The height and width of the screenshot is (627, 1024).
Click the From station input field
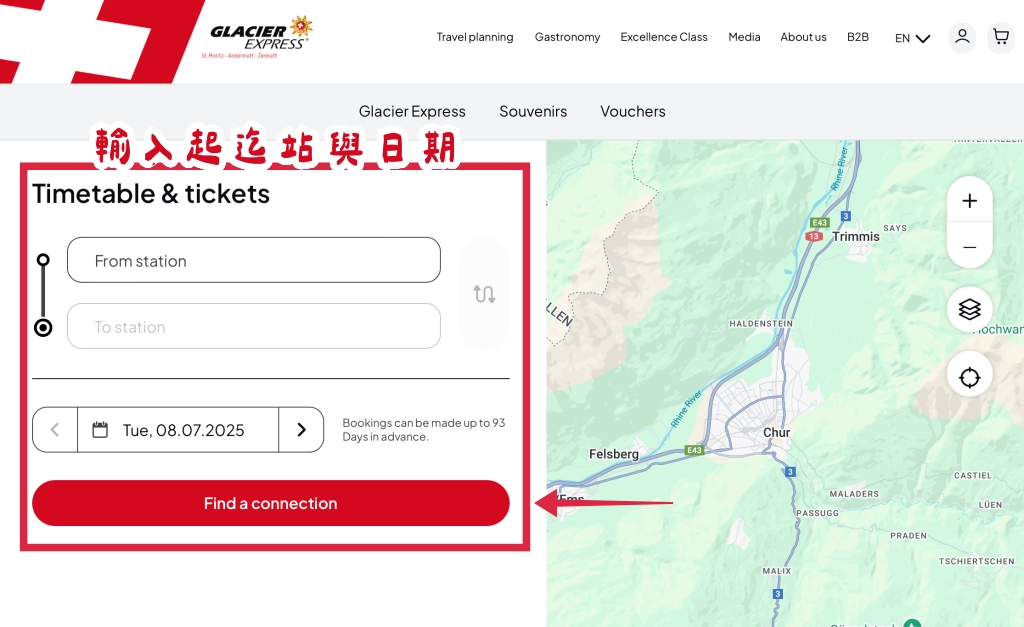coord(253,260)
